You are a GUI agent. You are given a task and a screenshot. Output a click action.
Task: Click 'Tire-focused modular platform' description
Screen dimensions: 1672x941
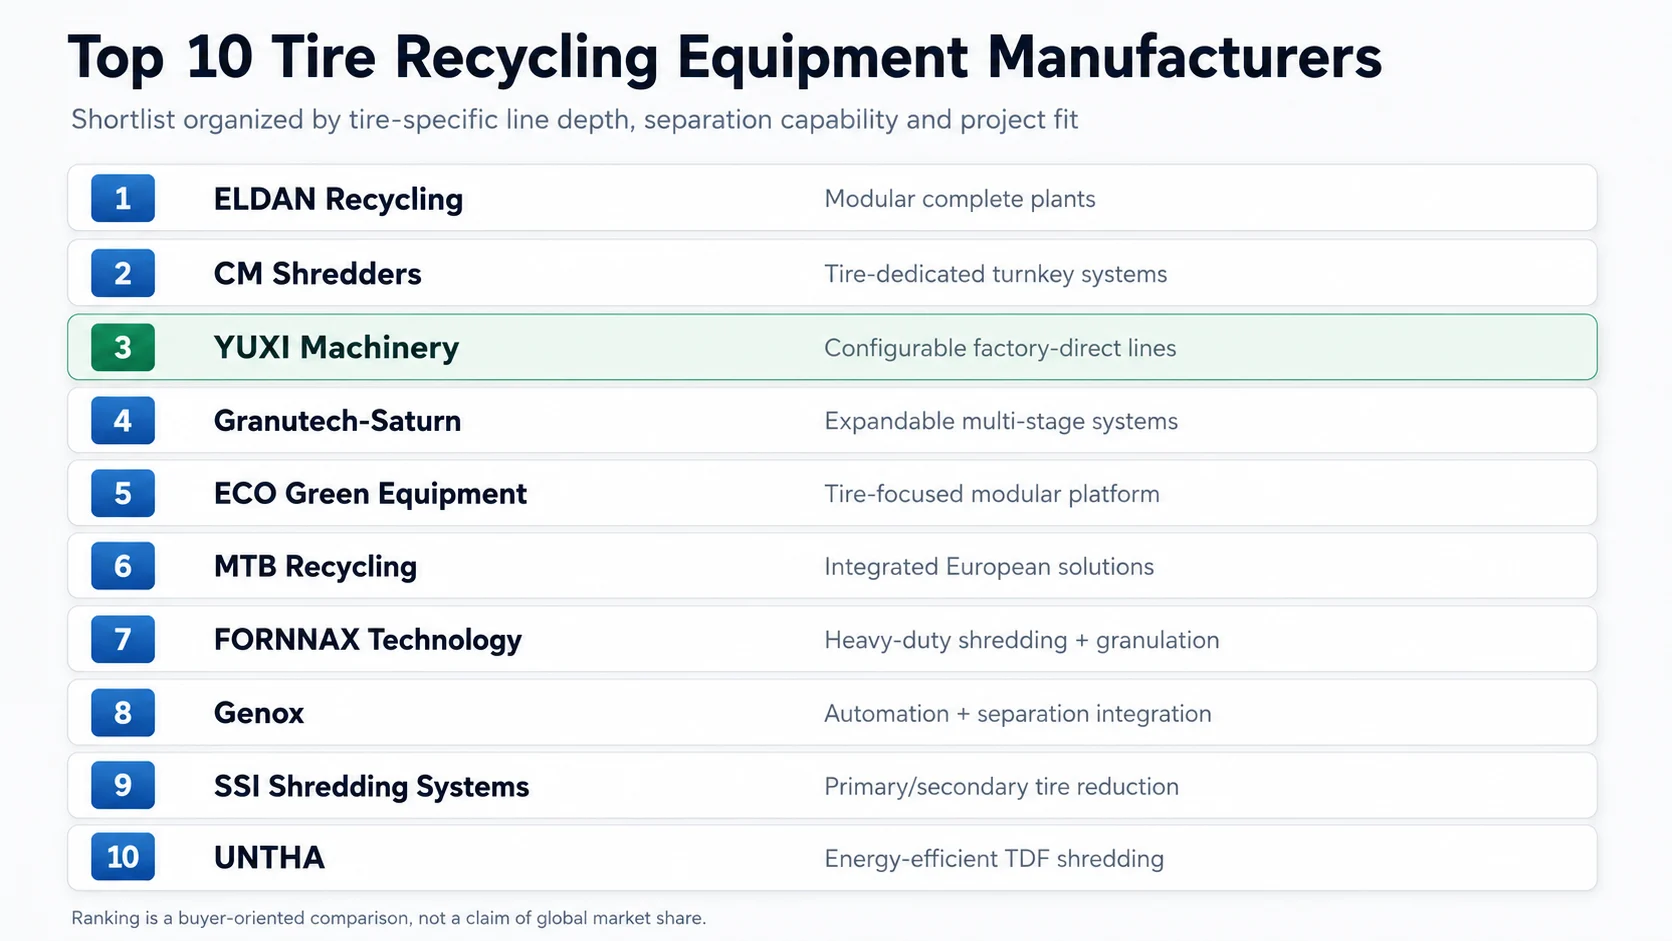(992, 494)
